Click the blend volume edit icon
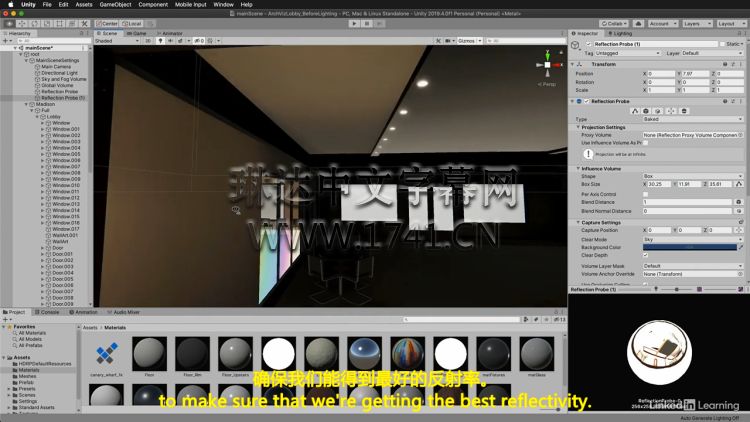Image resolution: width=750 pixels, height=422 pixels. tap(646, 111)
